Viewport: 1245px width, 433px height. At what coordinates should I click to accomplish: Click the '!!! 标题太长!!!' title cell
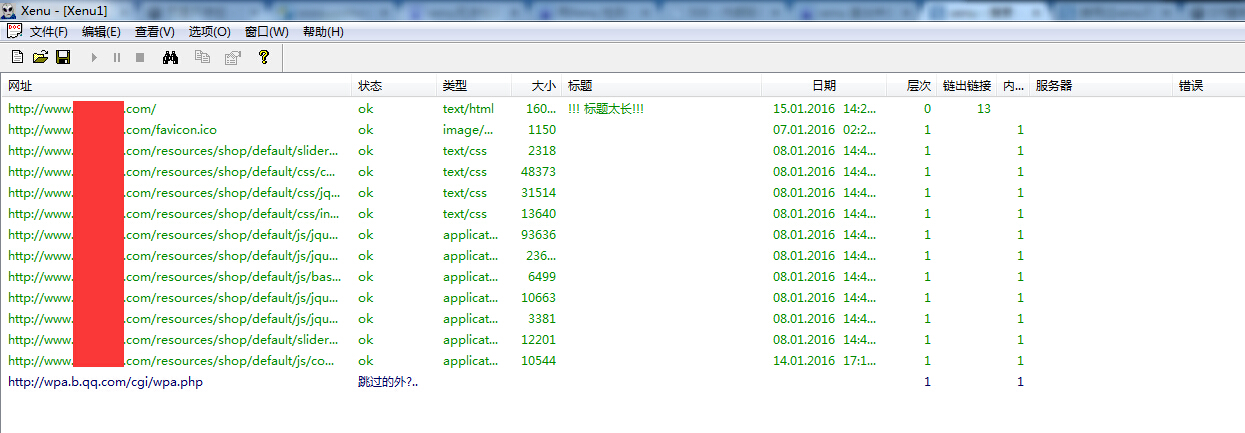[606, 109]
